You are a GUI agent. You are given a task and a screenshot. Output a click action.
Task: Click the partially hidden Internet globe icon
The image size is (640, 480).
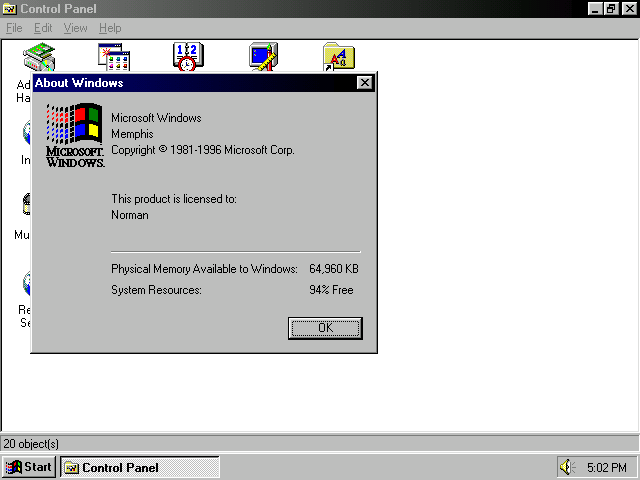[26, 132]
